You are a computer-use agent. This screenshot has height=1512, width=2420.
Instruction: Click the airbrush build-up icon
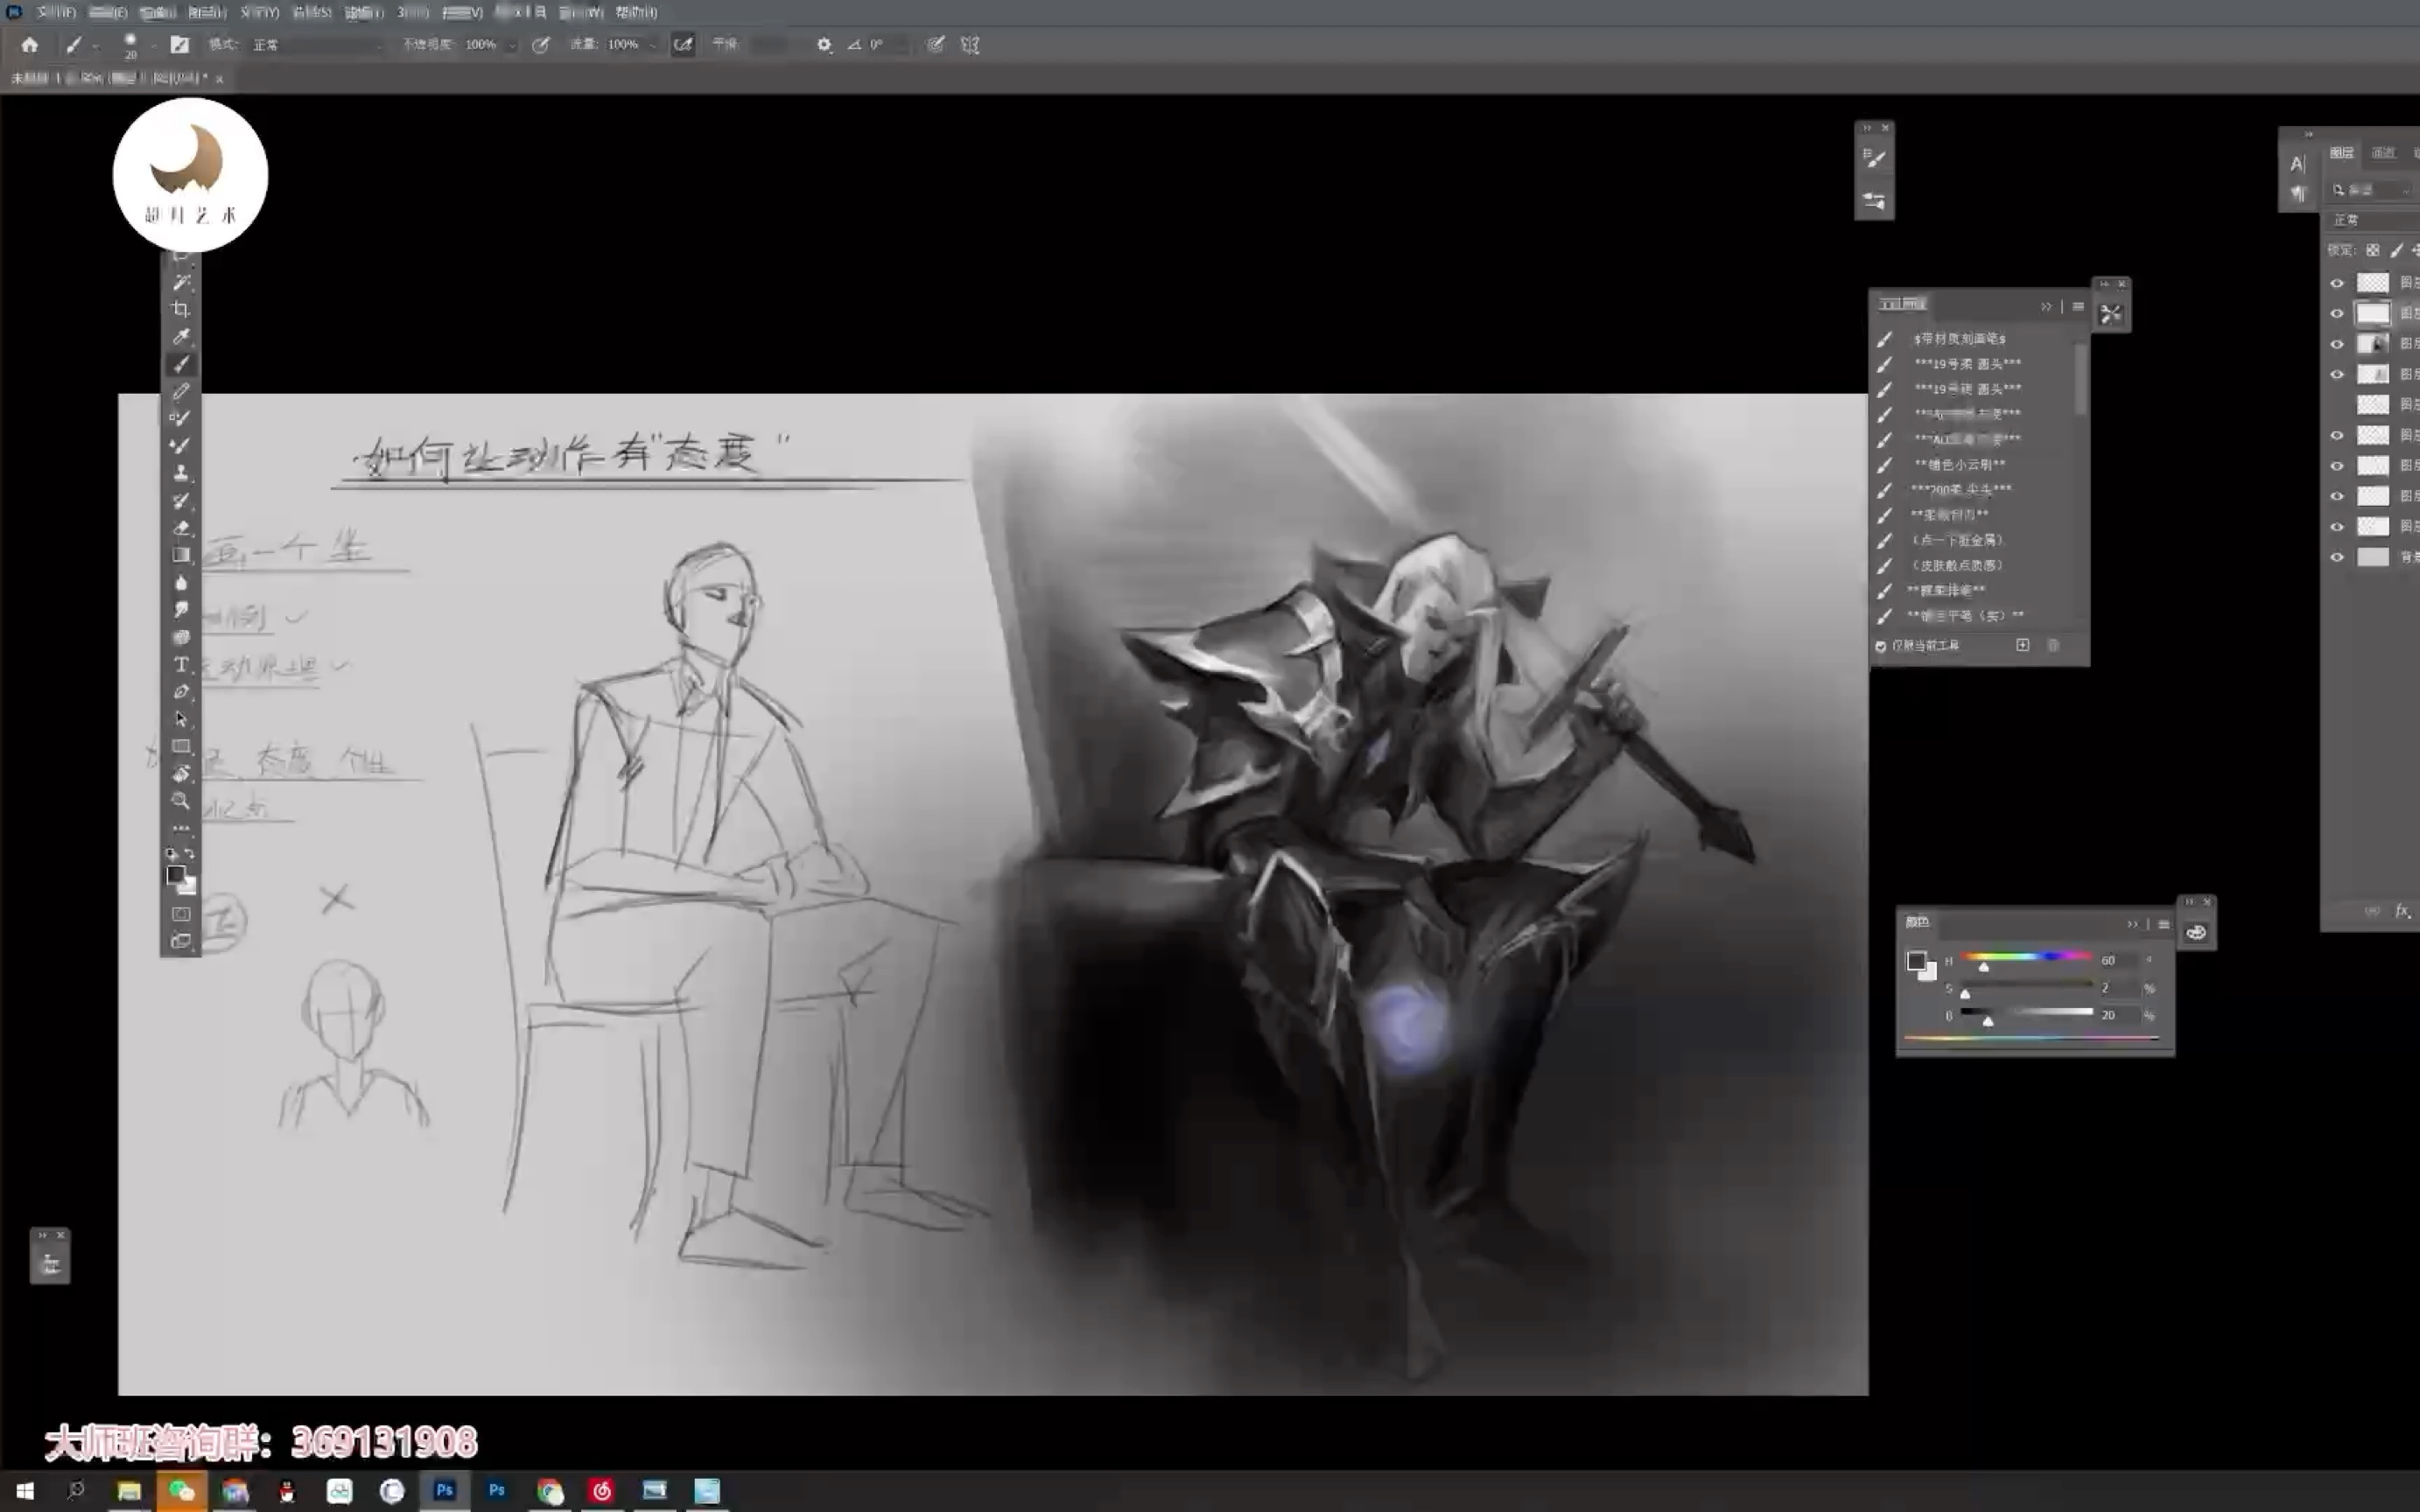683,44
